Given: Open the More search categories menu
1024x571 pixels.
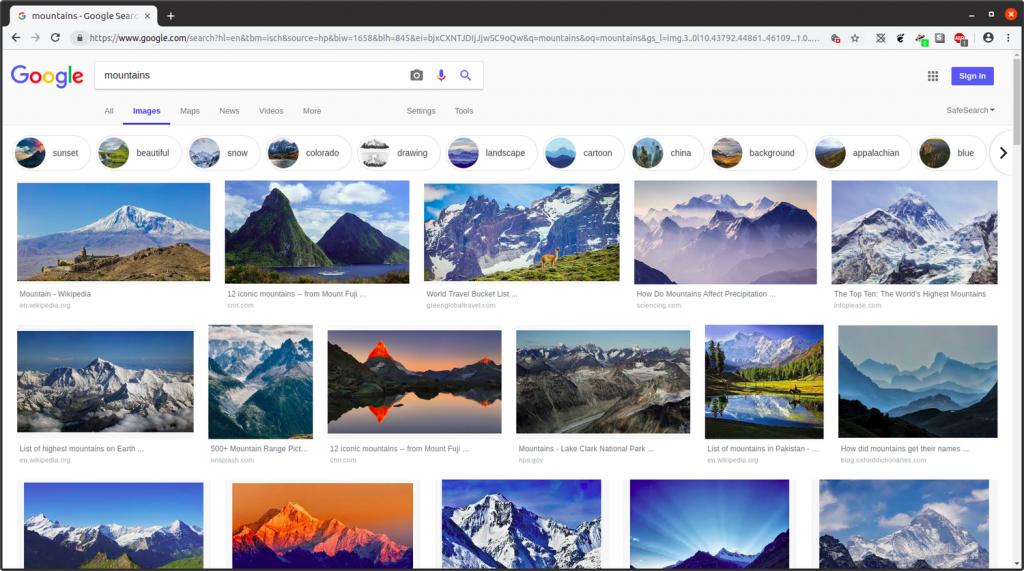Looking at the screenshot, I should click(312, 111).
